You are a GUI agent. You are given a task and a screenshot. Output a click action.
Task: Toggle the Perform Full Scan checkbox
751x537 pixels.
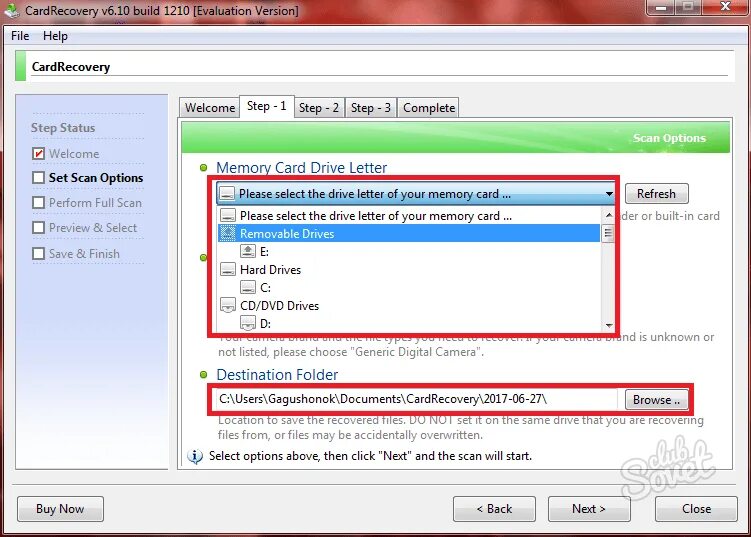coord(38,203)
